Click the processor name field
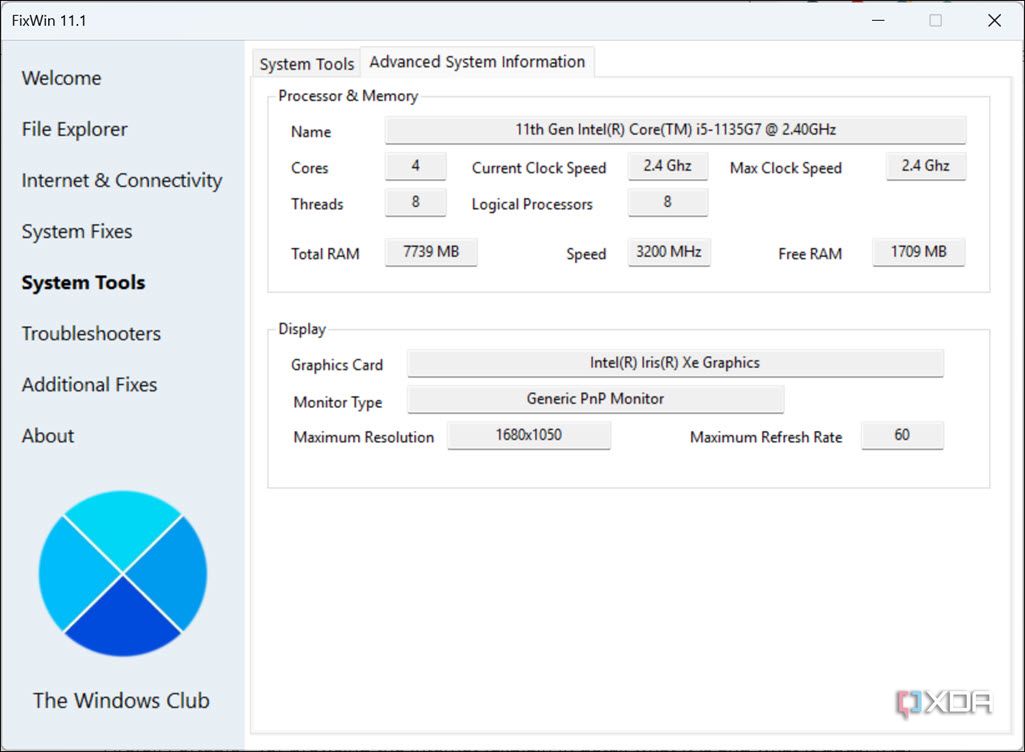The image size is (1025, 752). point(675,129)
